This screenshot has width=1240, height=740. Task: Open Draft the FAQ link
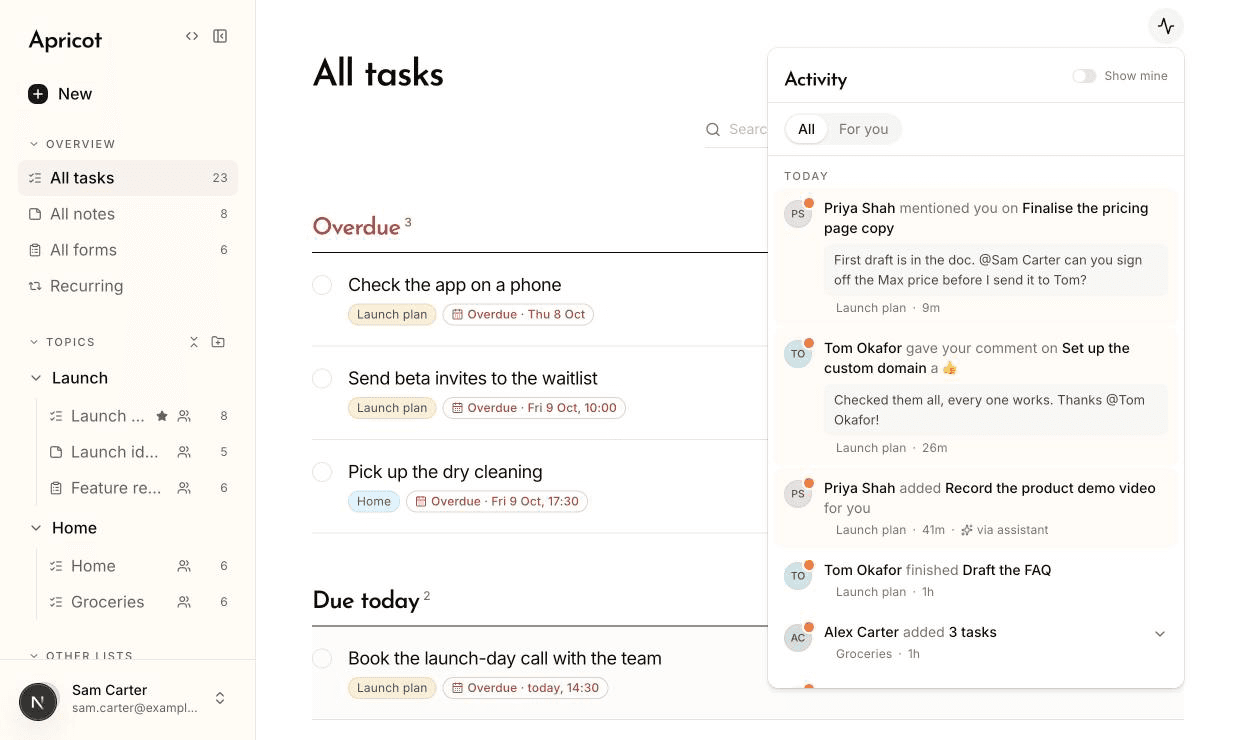click(1006, 570)
